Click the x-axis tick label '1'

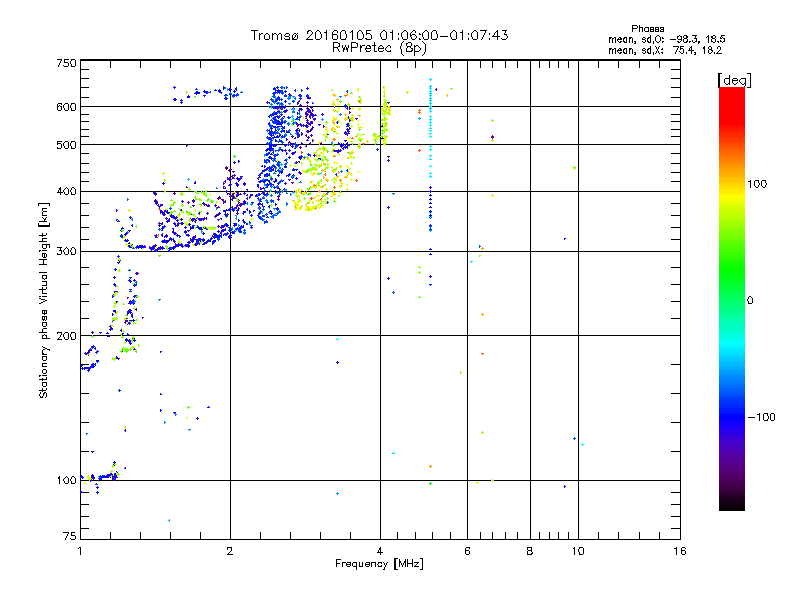80,551
